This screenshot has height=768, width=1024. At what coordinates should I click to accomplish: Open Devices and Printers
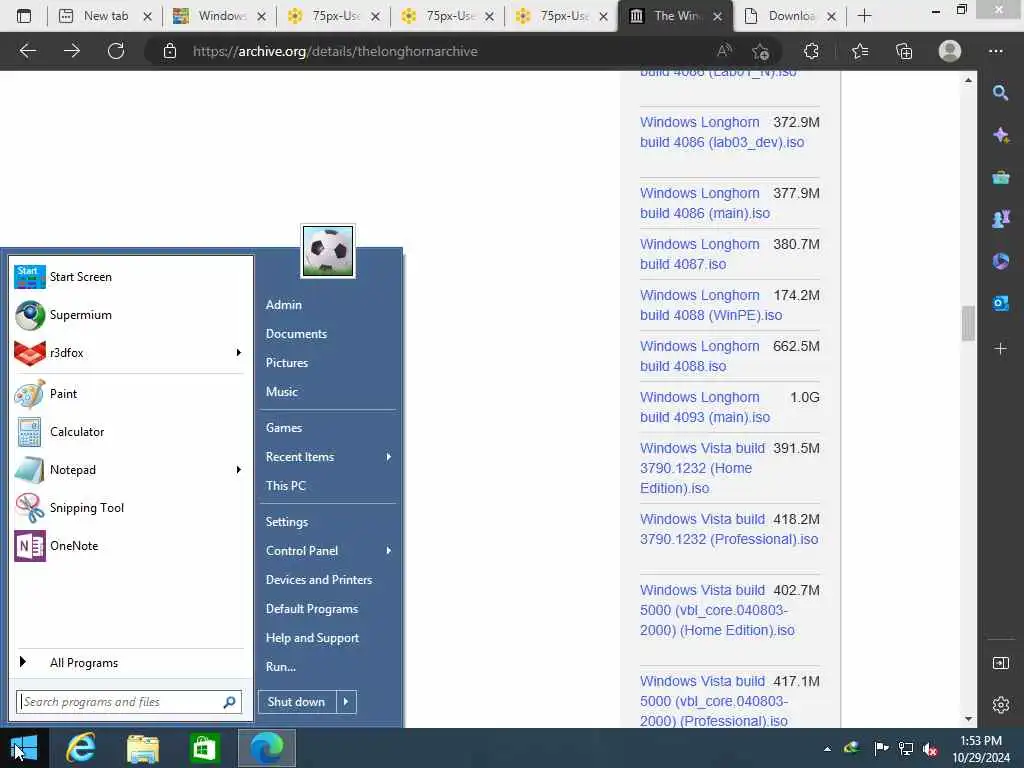319,580
